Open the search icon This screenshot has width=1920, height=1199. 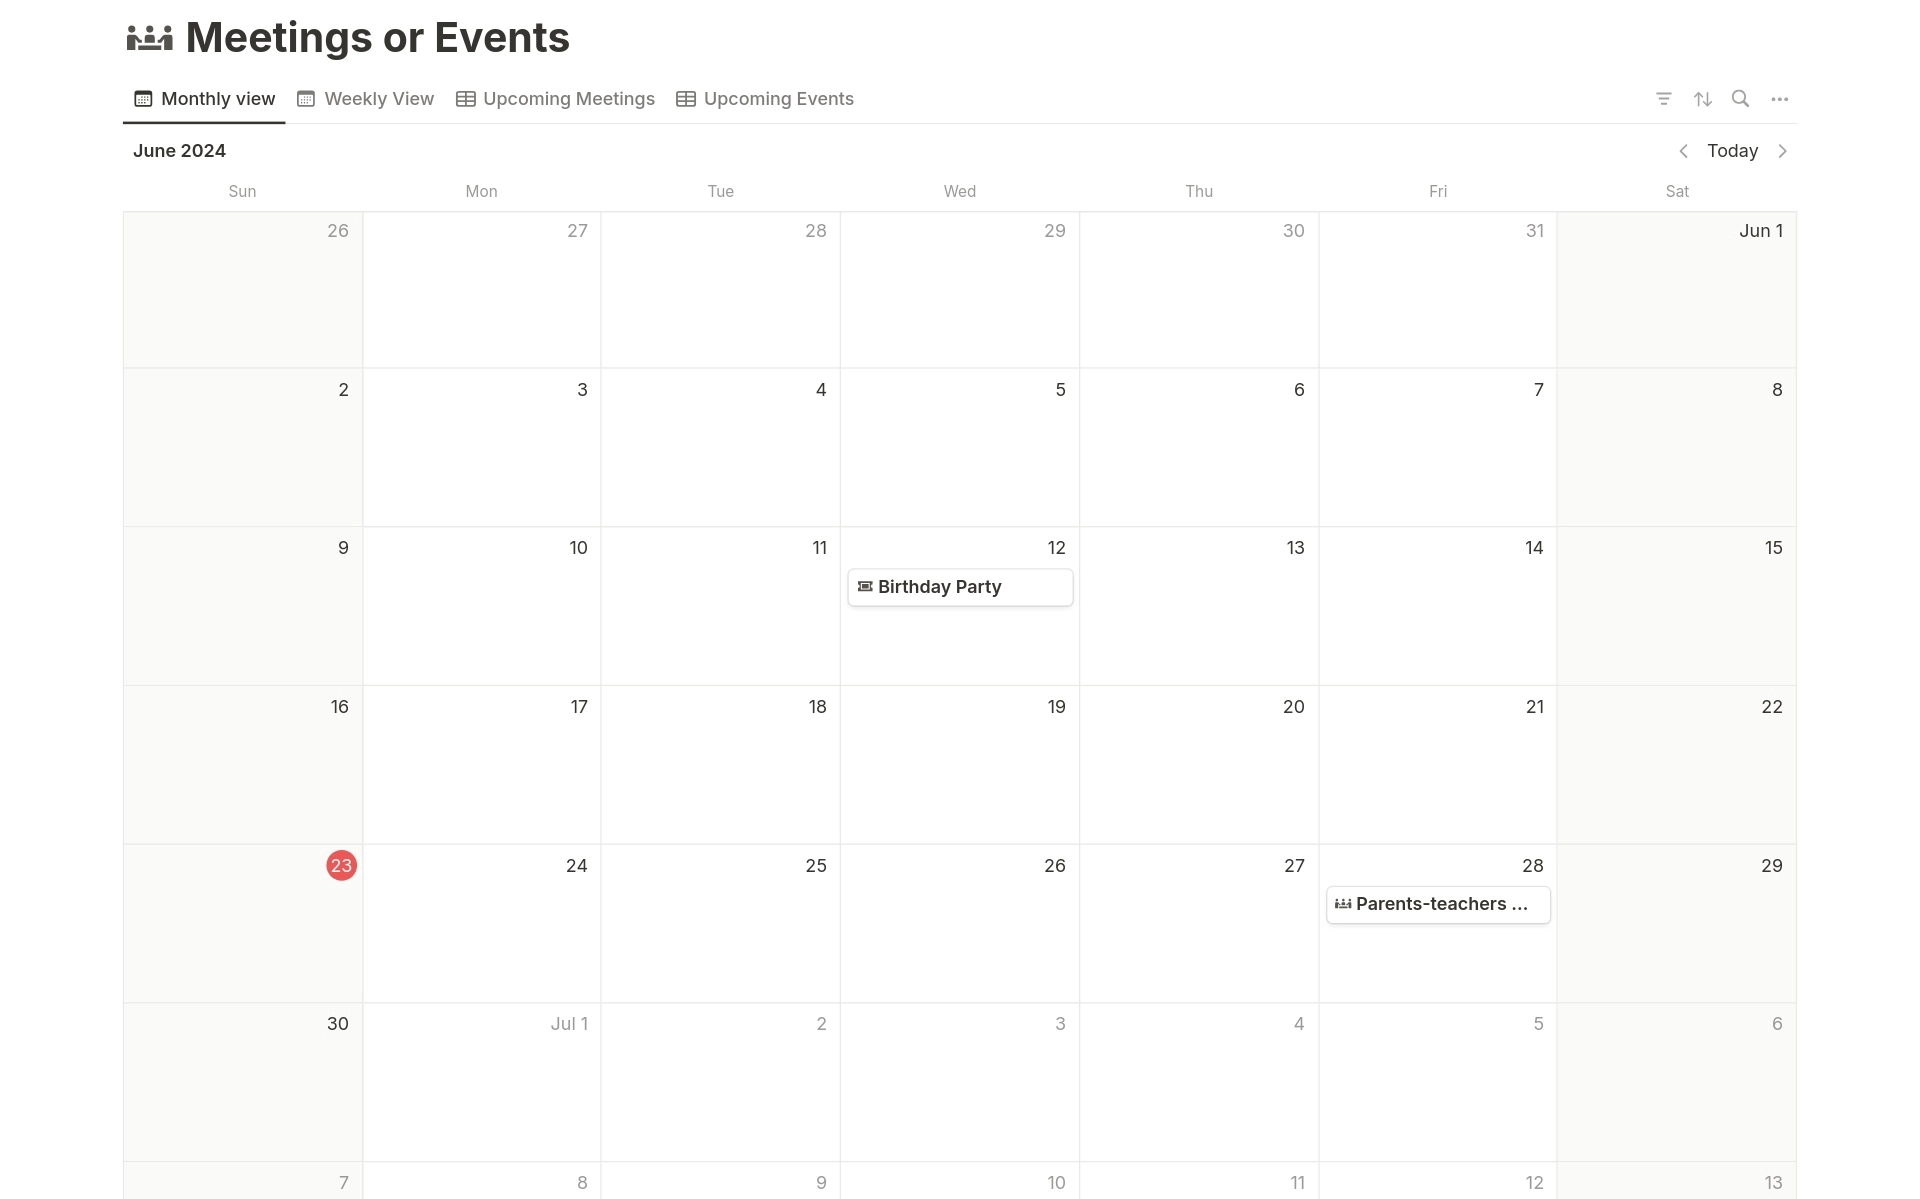coord(1740,98)
